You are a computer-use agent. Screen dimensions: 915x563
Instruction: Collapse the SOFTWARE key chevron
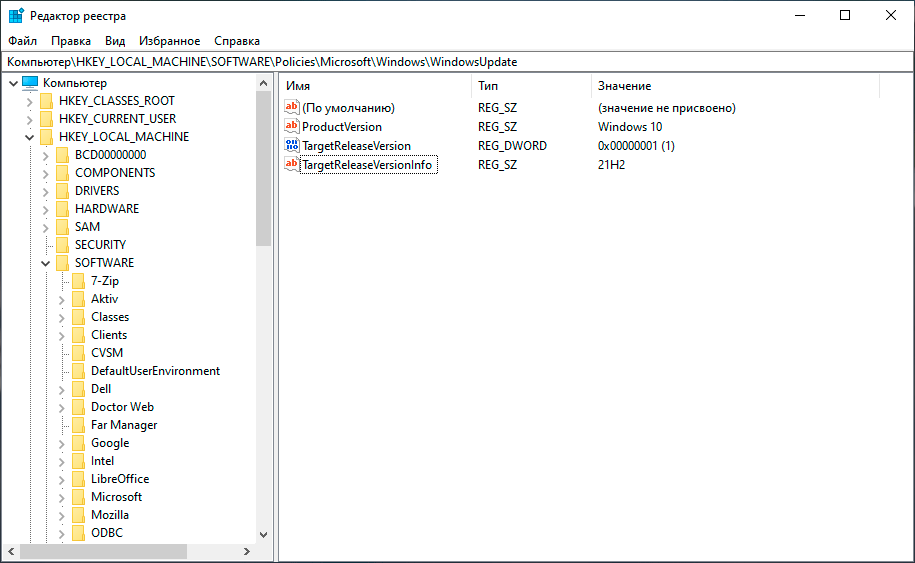45,263
